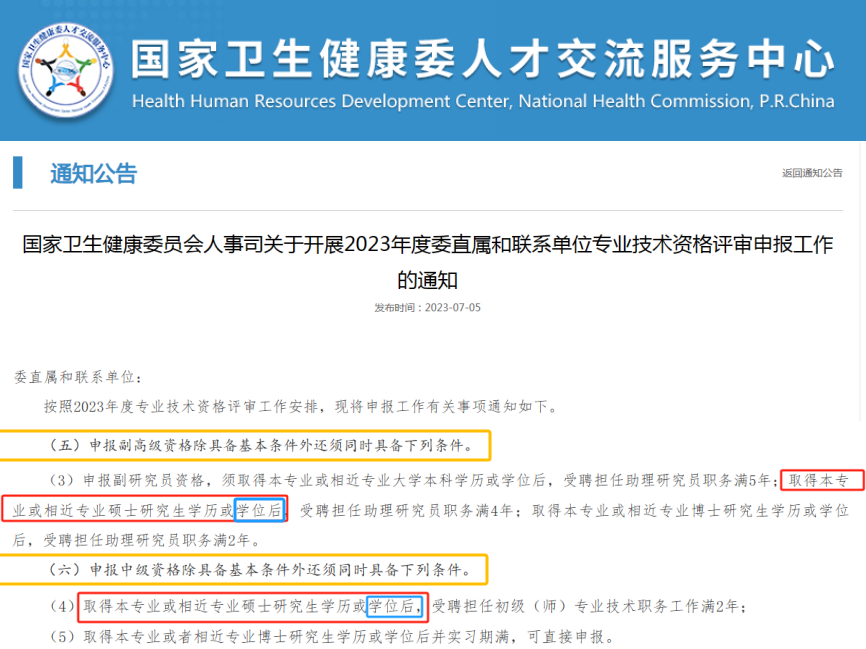Click the line 后，受聘担任助理研究员职务满2年。

[137, 540]
